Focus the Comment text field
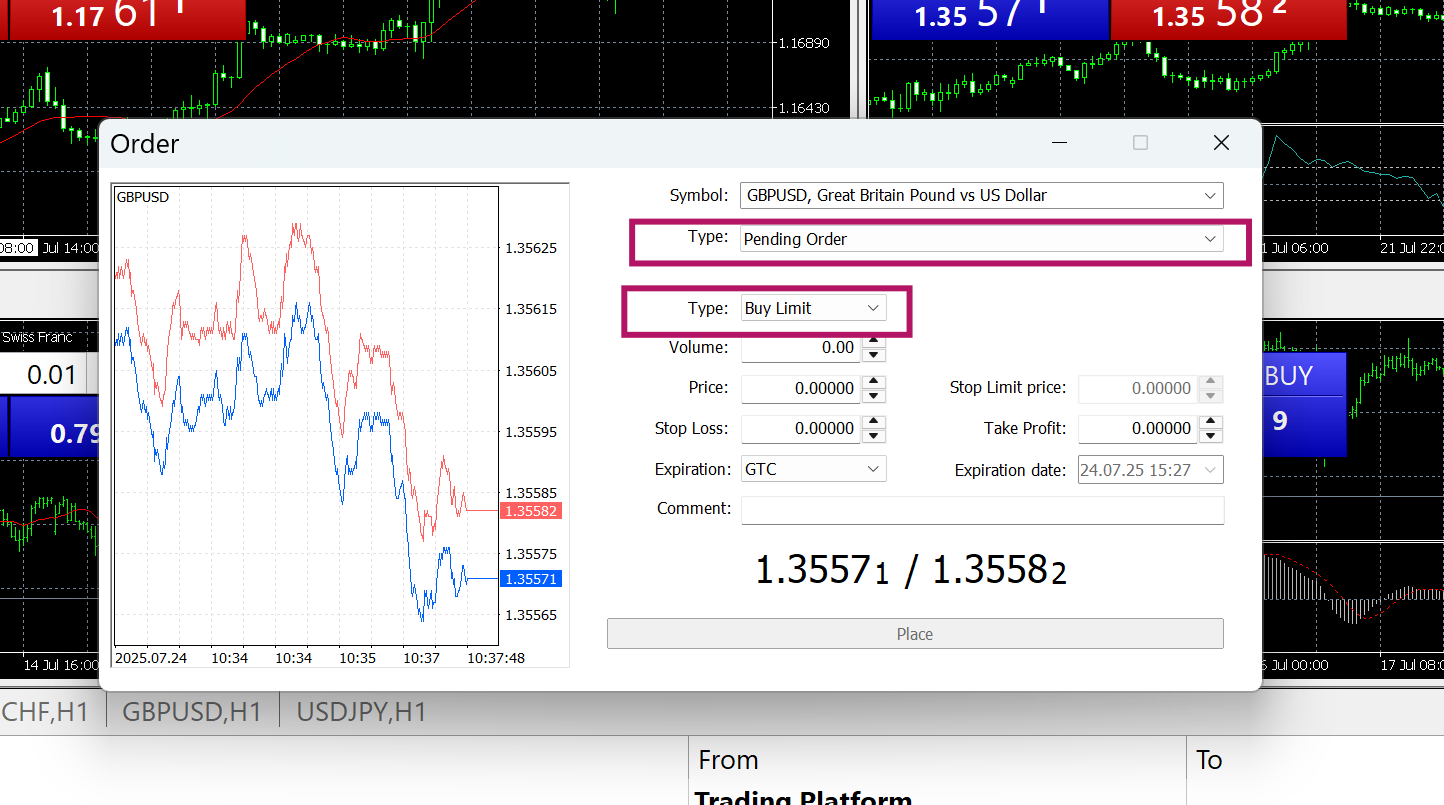 pyautogui.click(x=981, y=509)
